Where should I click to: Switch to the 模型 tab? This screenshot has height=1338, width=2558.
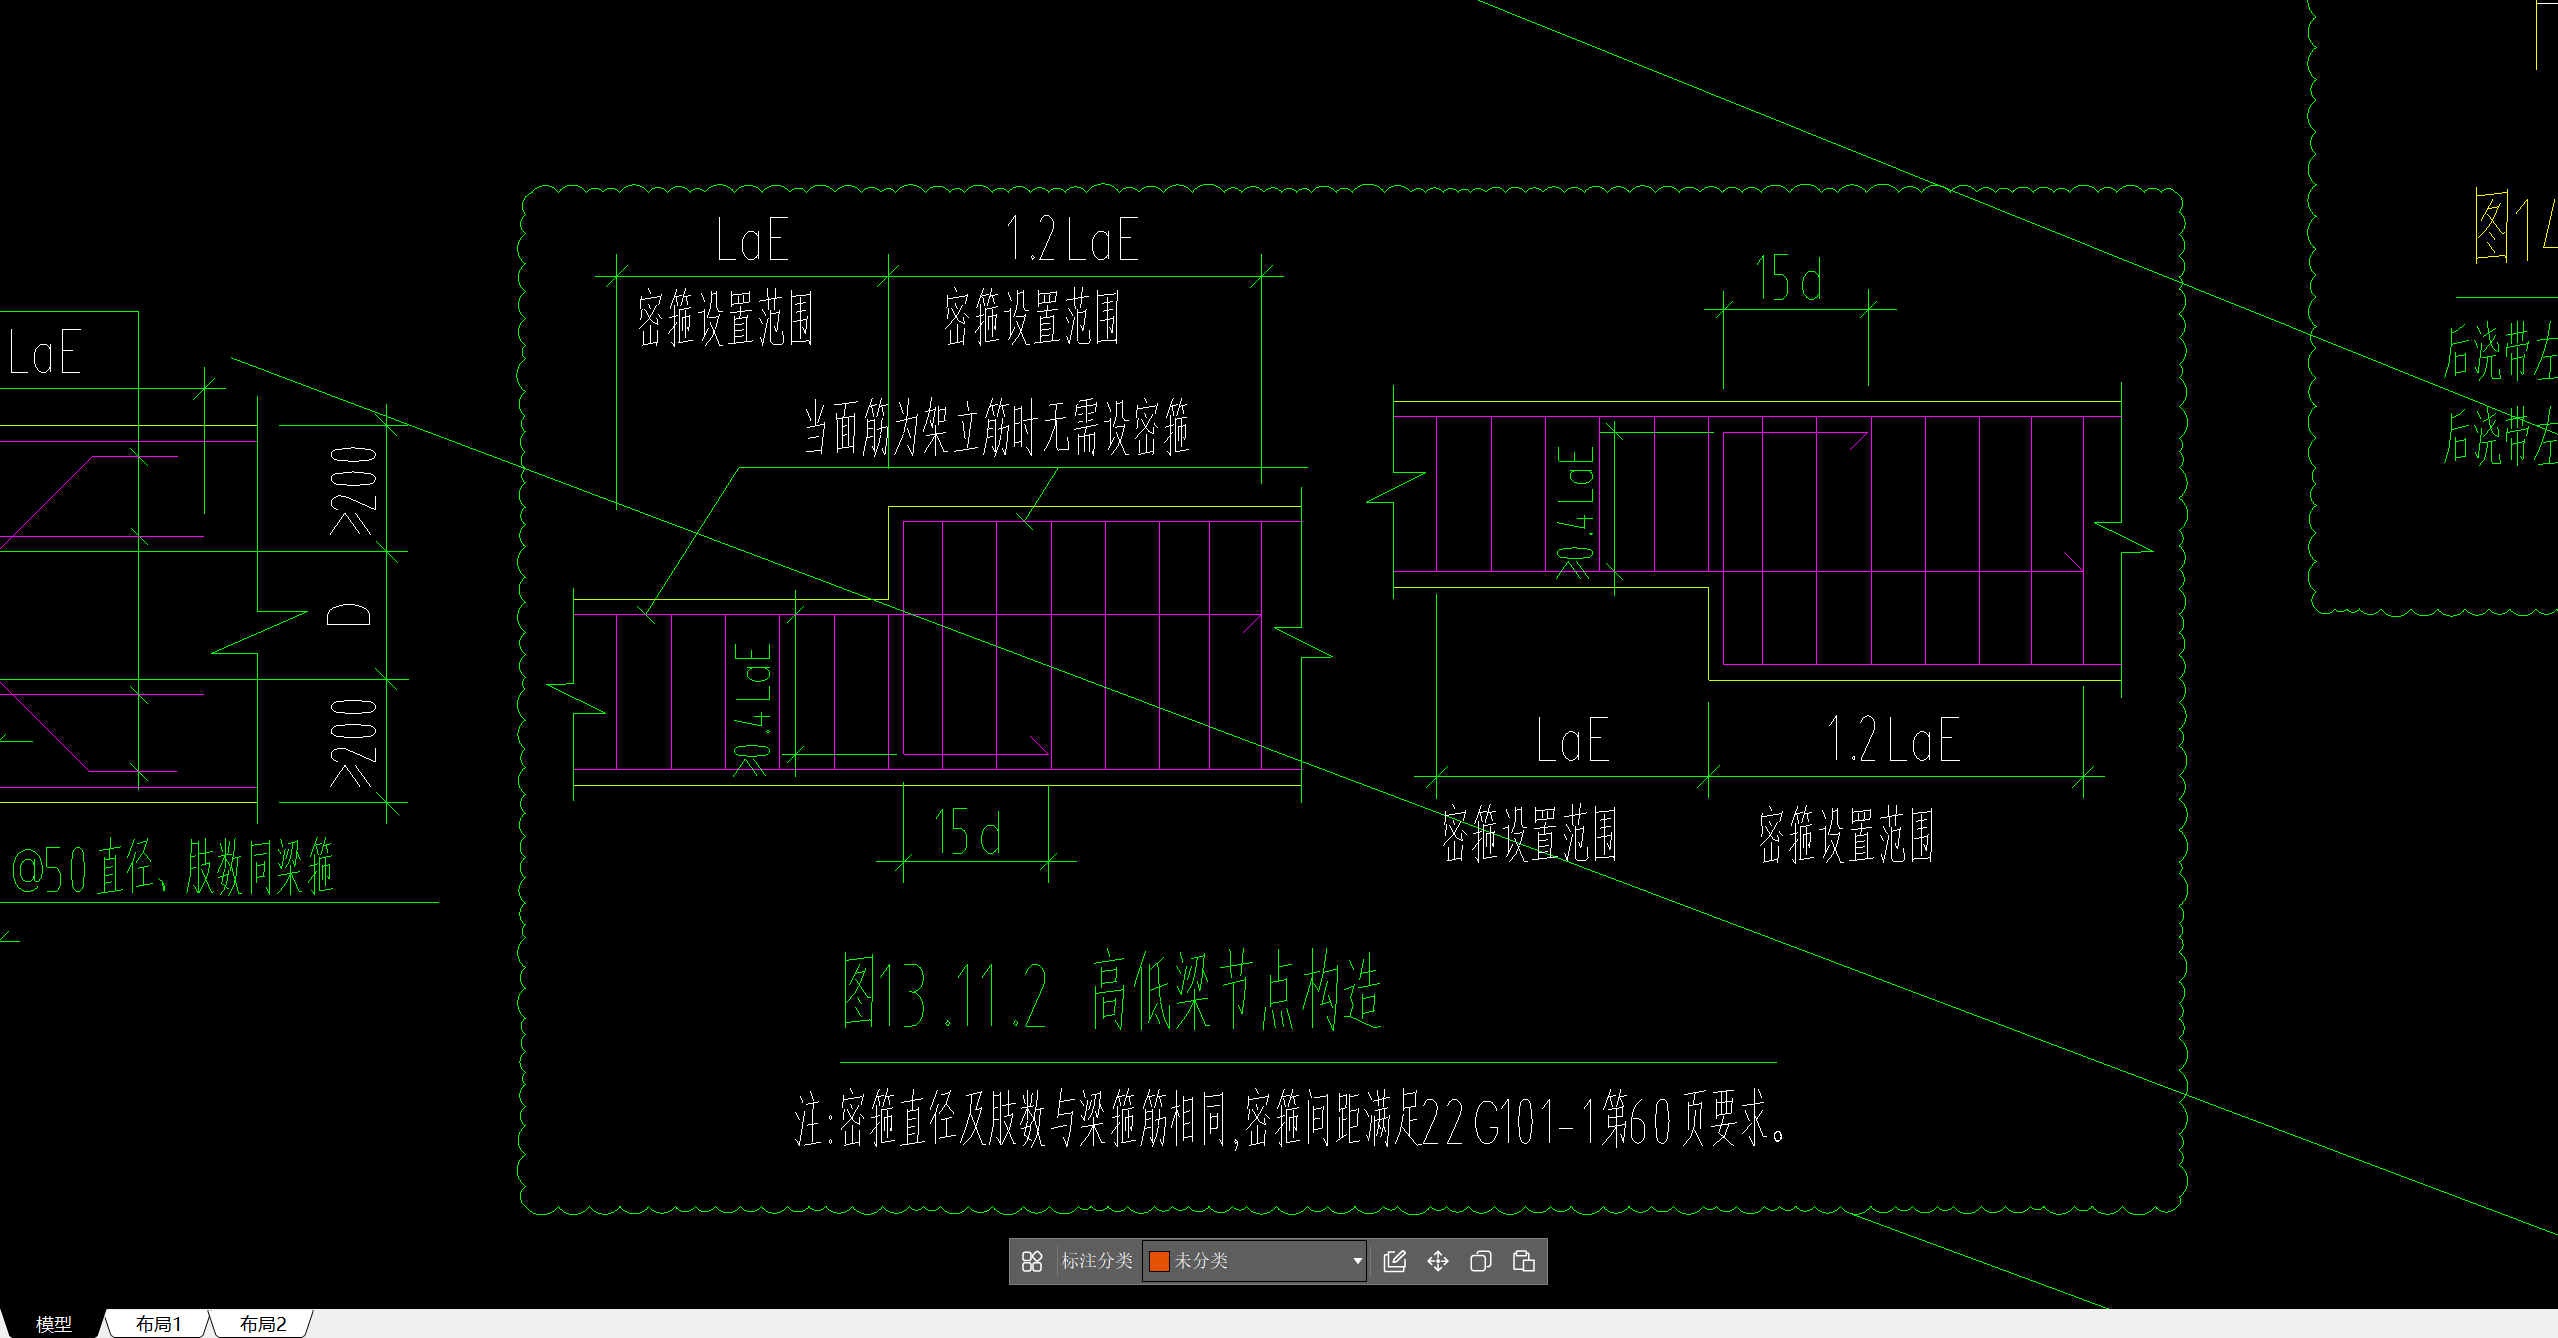click(x=54, y=1324)
